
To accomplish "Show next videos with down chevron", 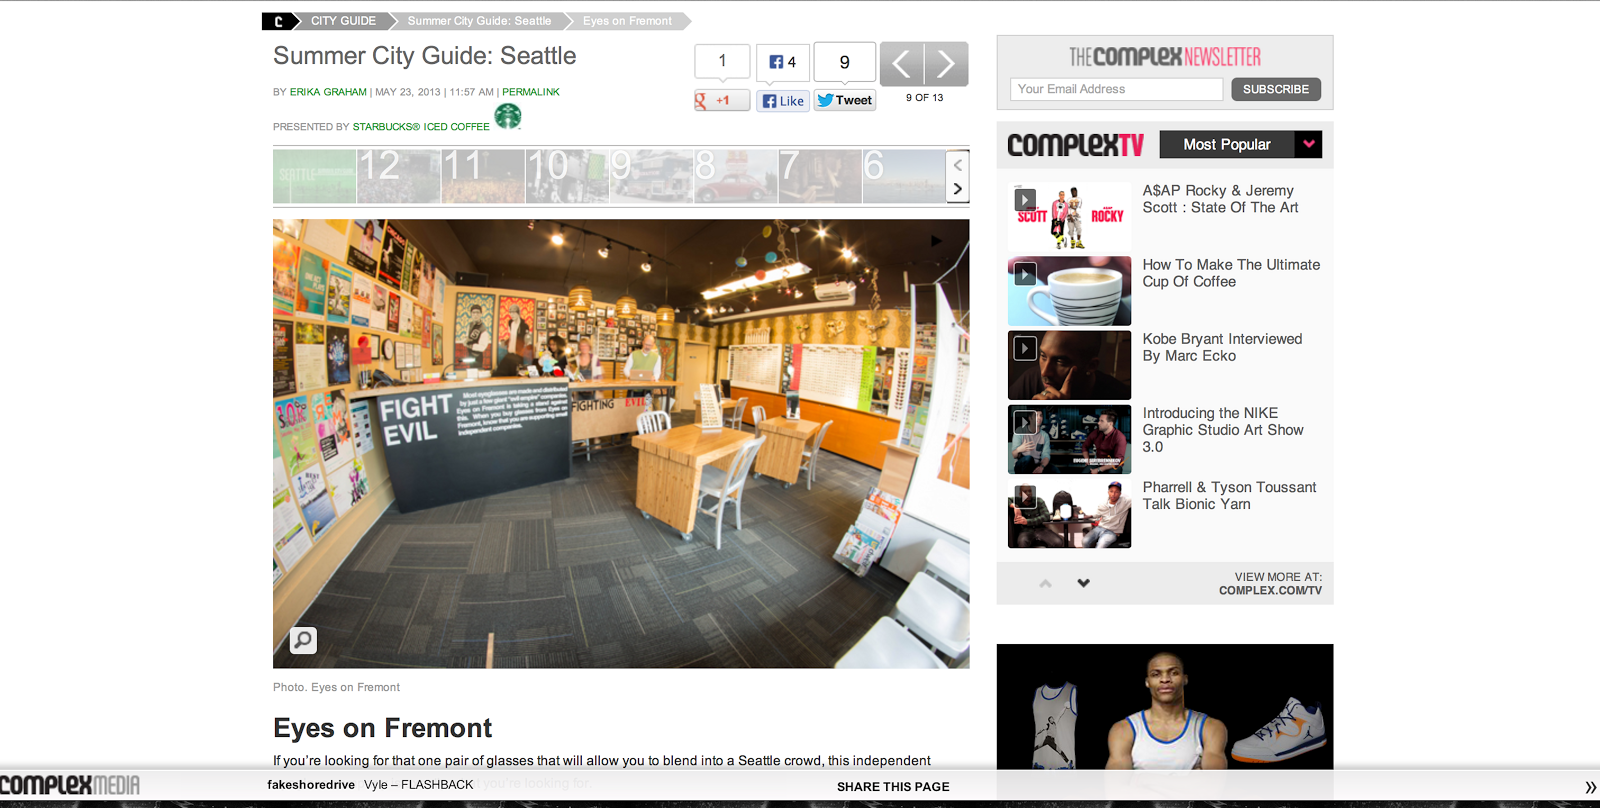I will (1083, 583).
